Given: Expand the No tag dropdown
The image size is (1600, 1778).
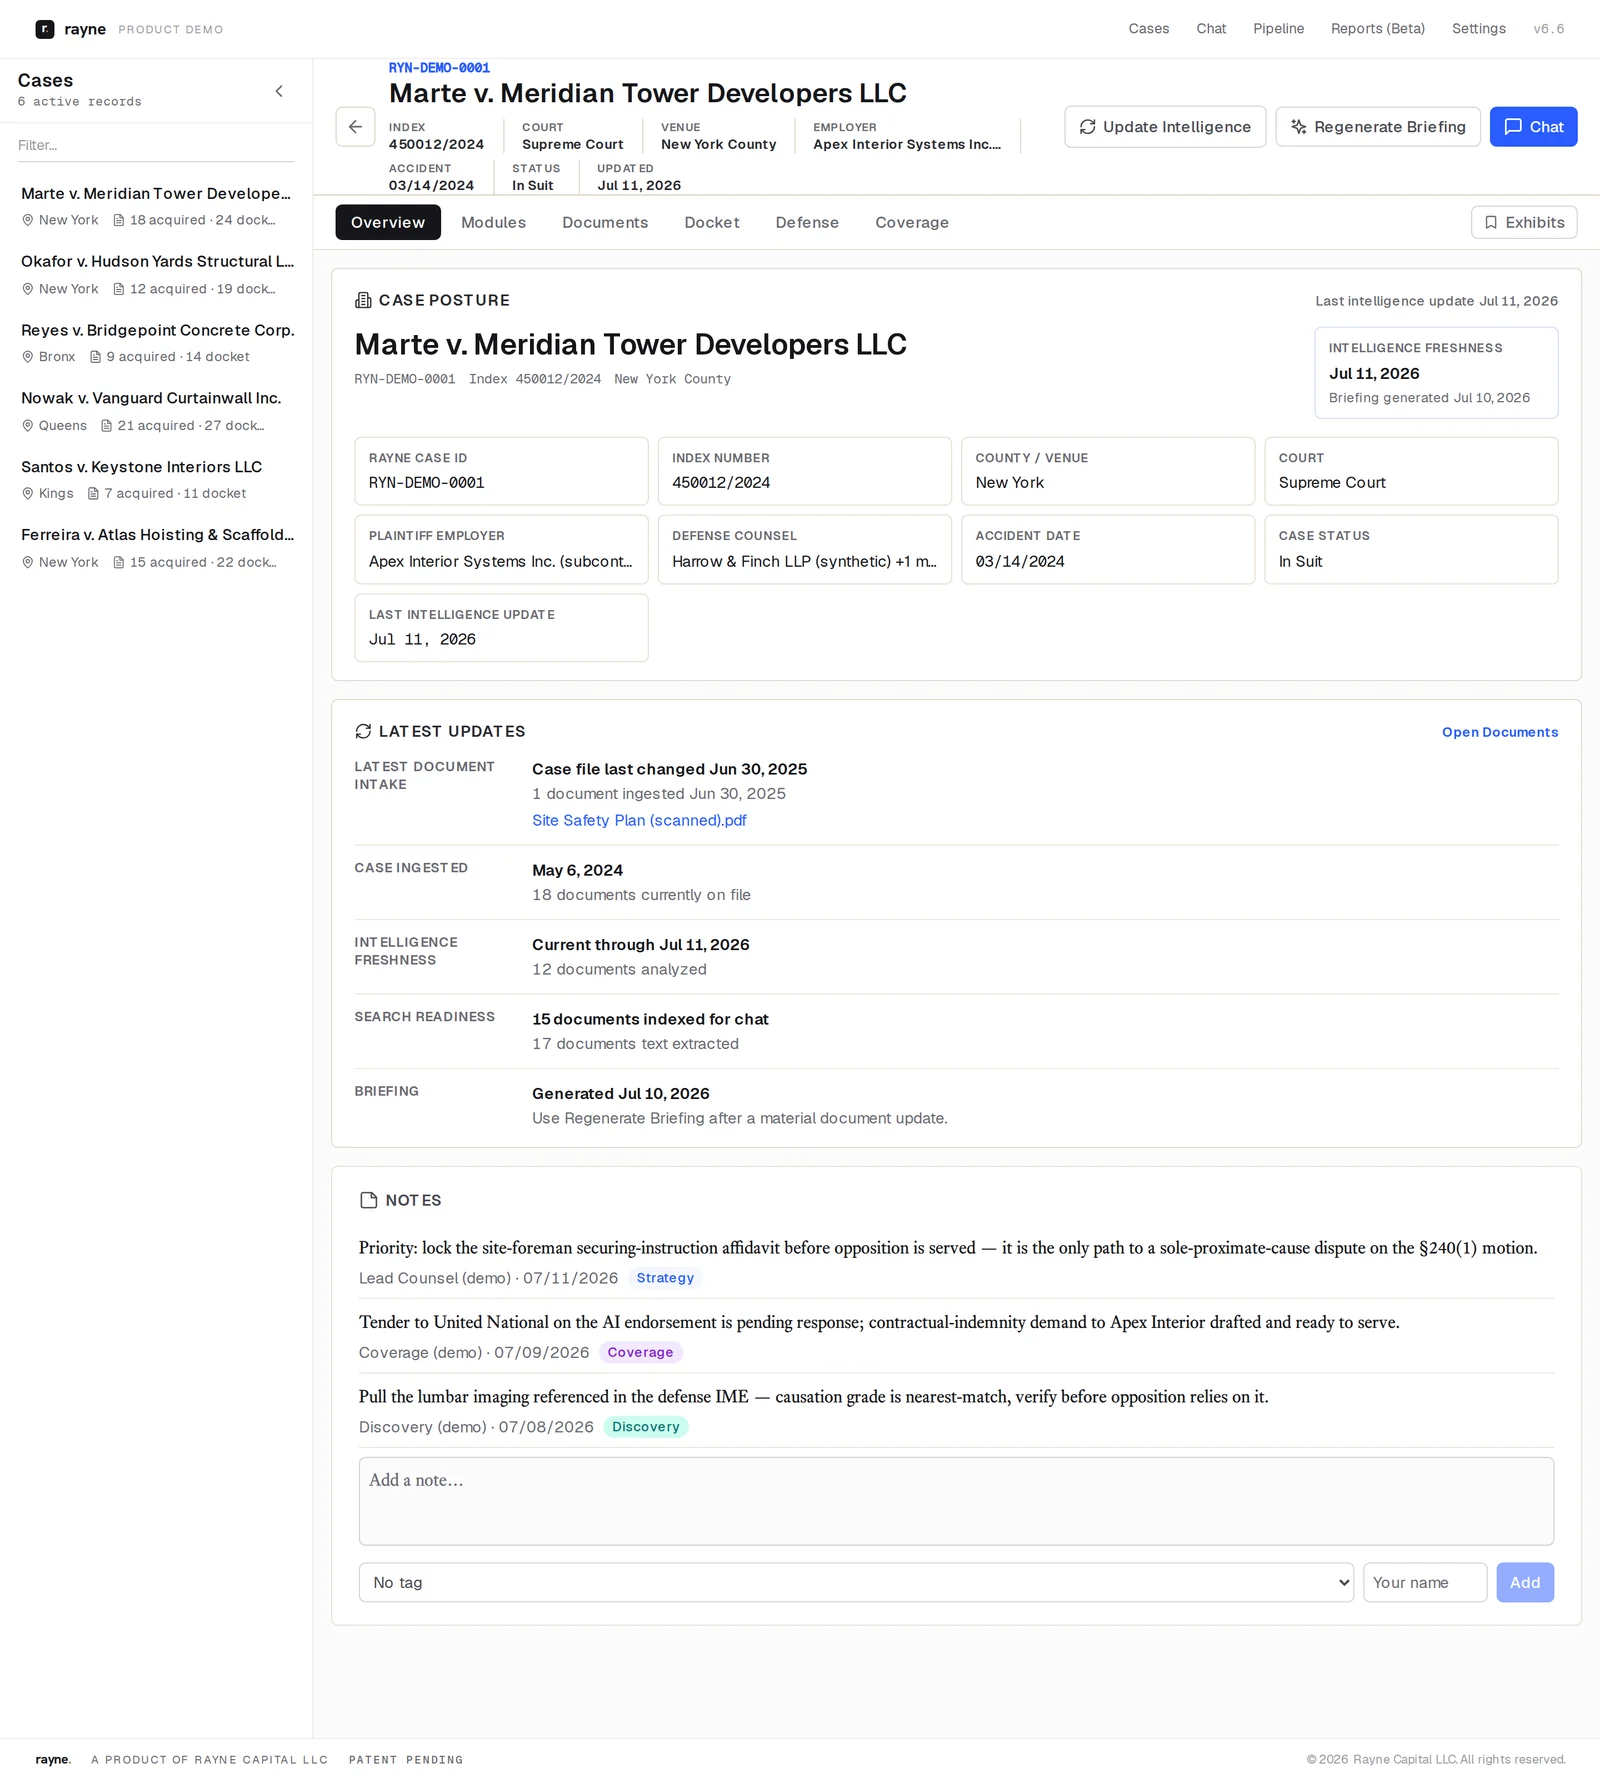Looking at the screenshot, I should (x=856, y=1582).
